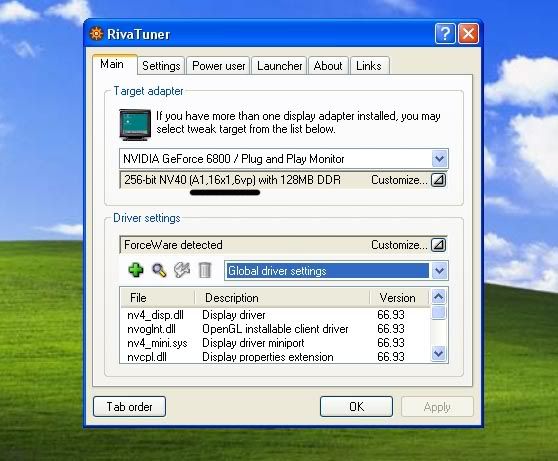Click the green plus add profile icon
The width and height of the screenshot is (558, 461).
[136, 270]
